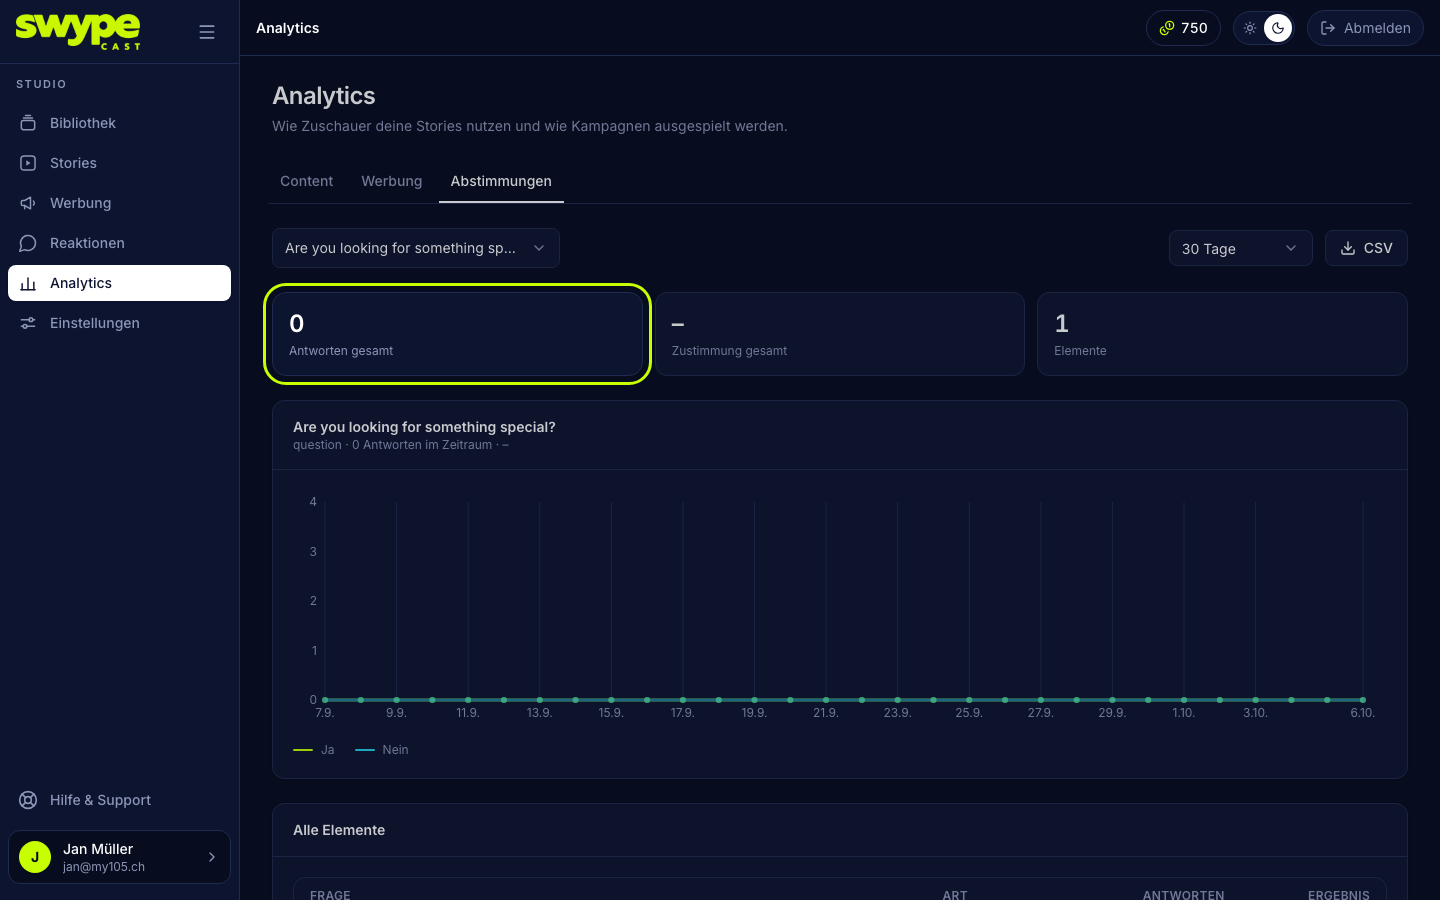This screenshot has height=900, width=1440.
Task: Go to Einstellungen in sidebar
Action: [x=119, y=323]
